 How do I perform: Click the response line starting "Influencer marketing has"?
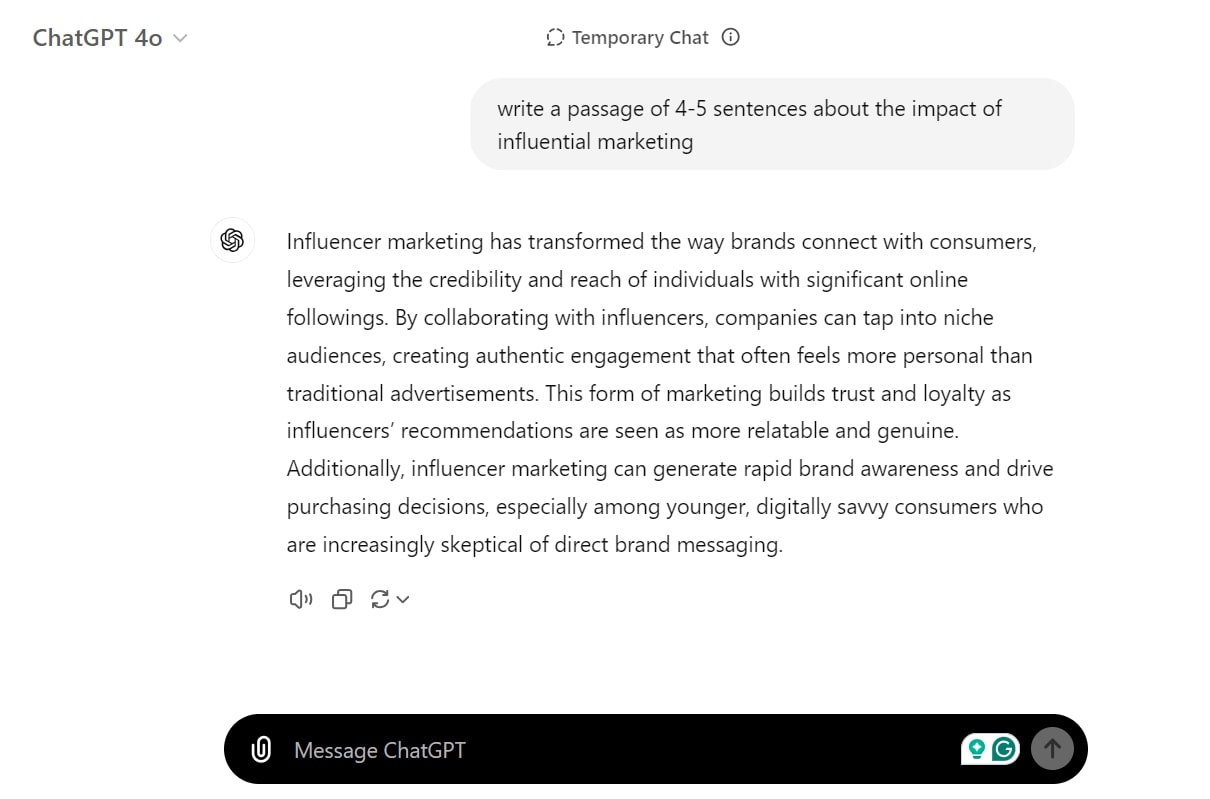660,242
